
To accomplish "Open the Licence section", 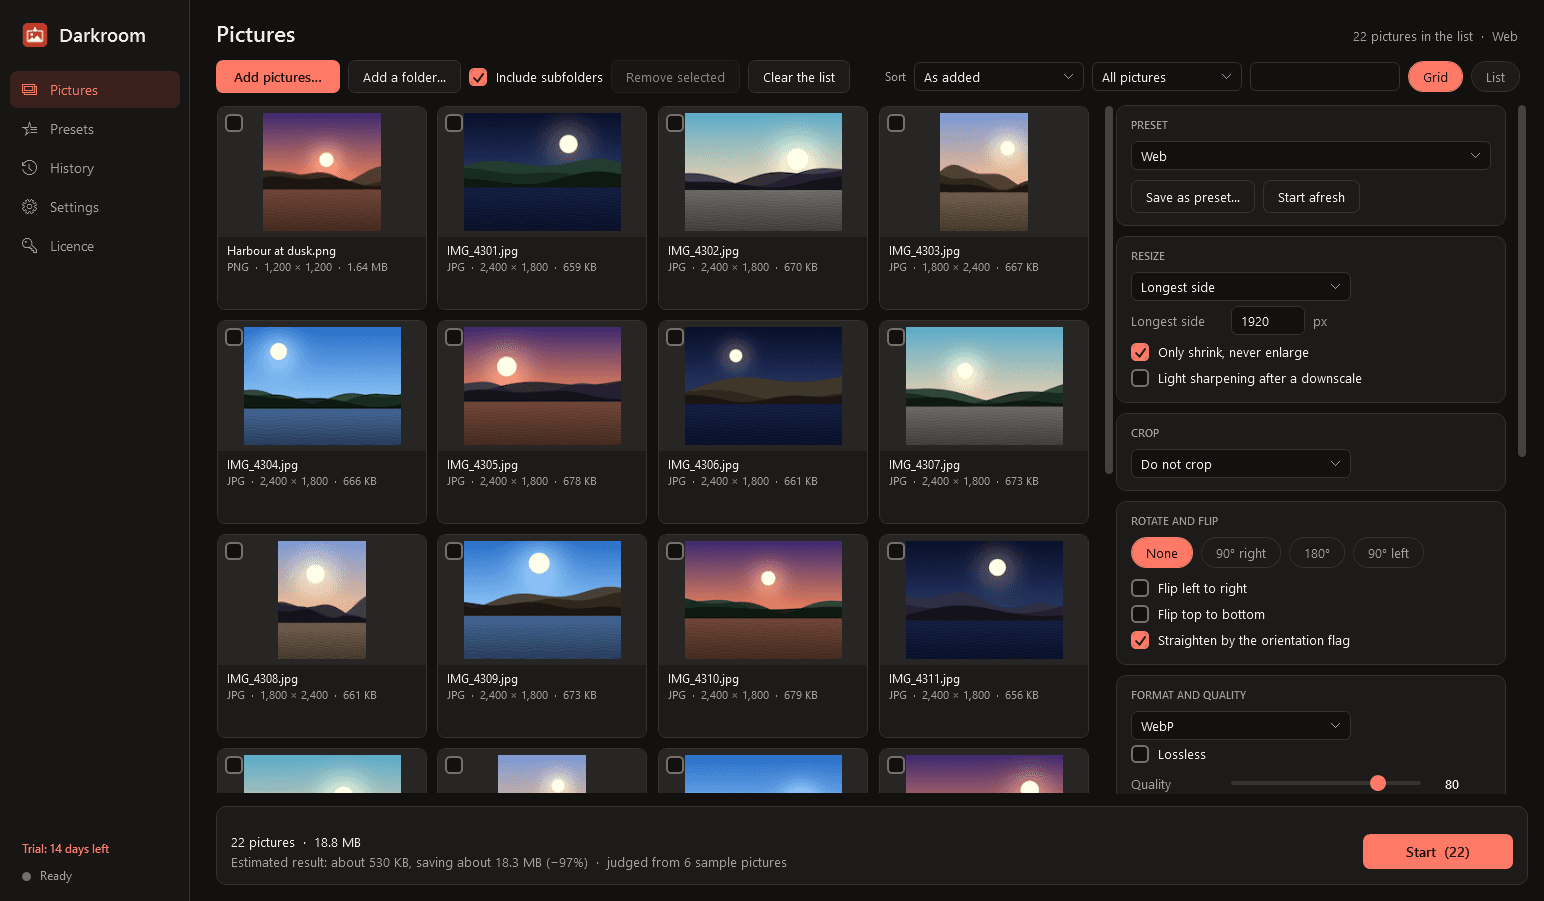I will 95,246.
